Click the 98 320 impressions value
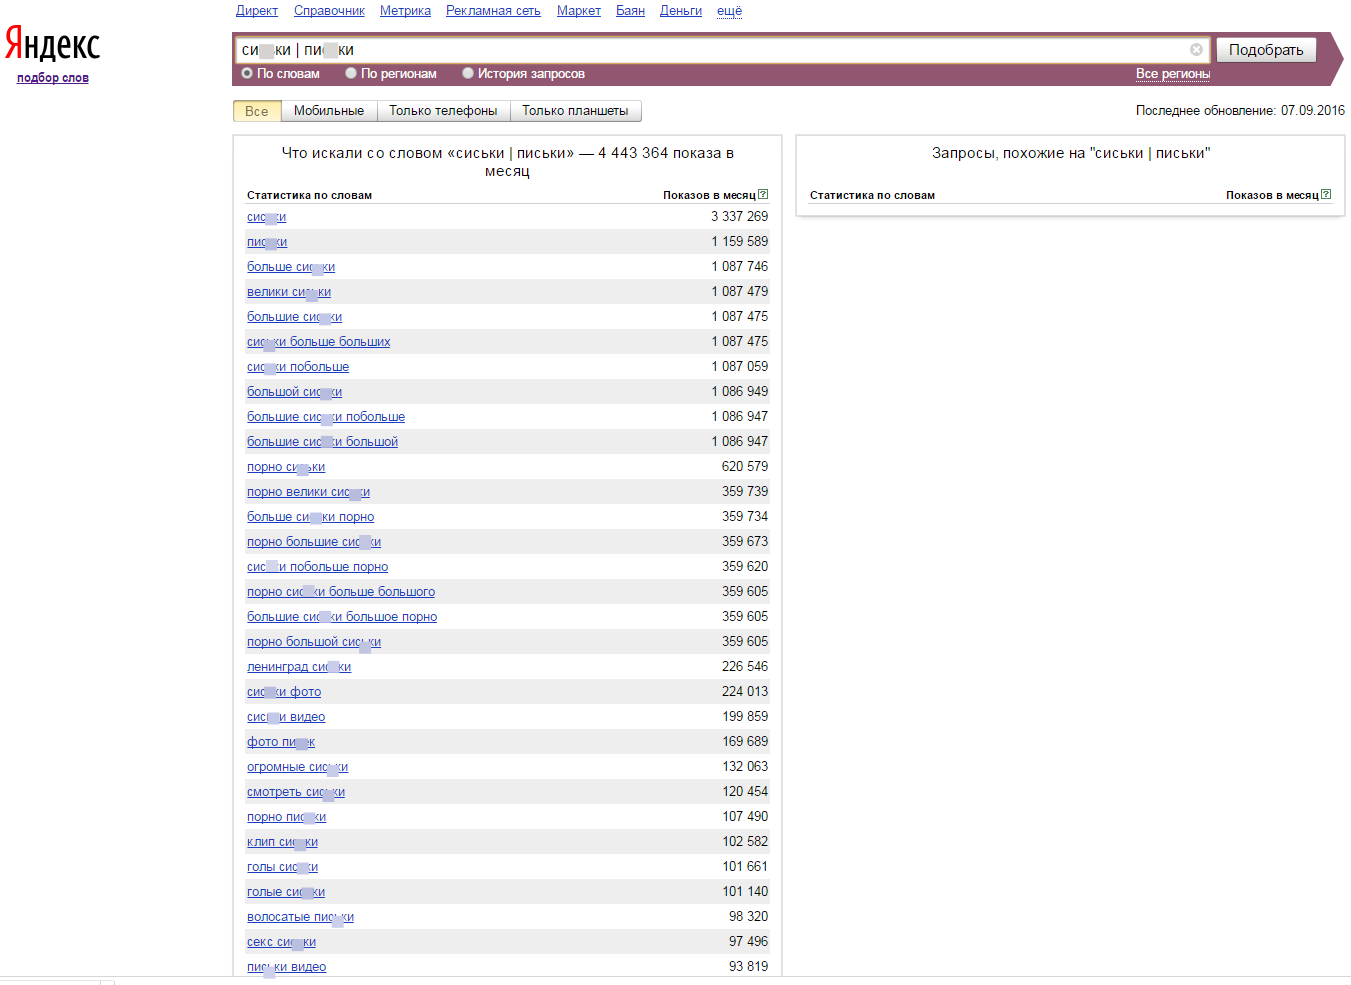The width and height of the screenshot is (1351, 985). pyautogui.click(x=748, y=917)
